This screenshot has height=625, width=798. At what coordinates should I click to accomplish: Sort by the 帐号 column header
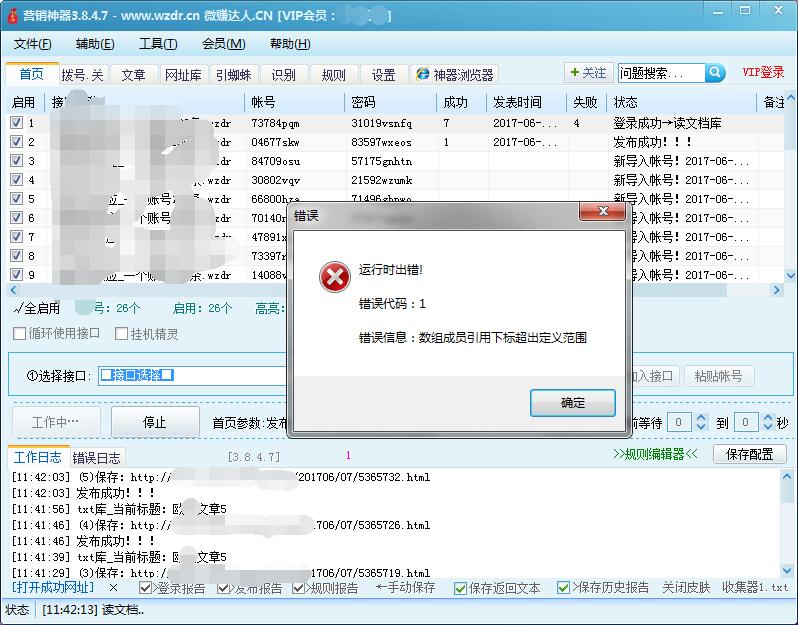pos(295,102)
